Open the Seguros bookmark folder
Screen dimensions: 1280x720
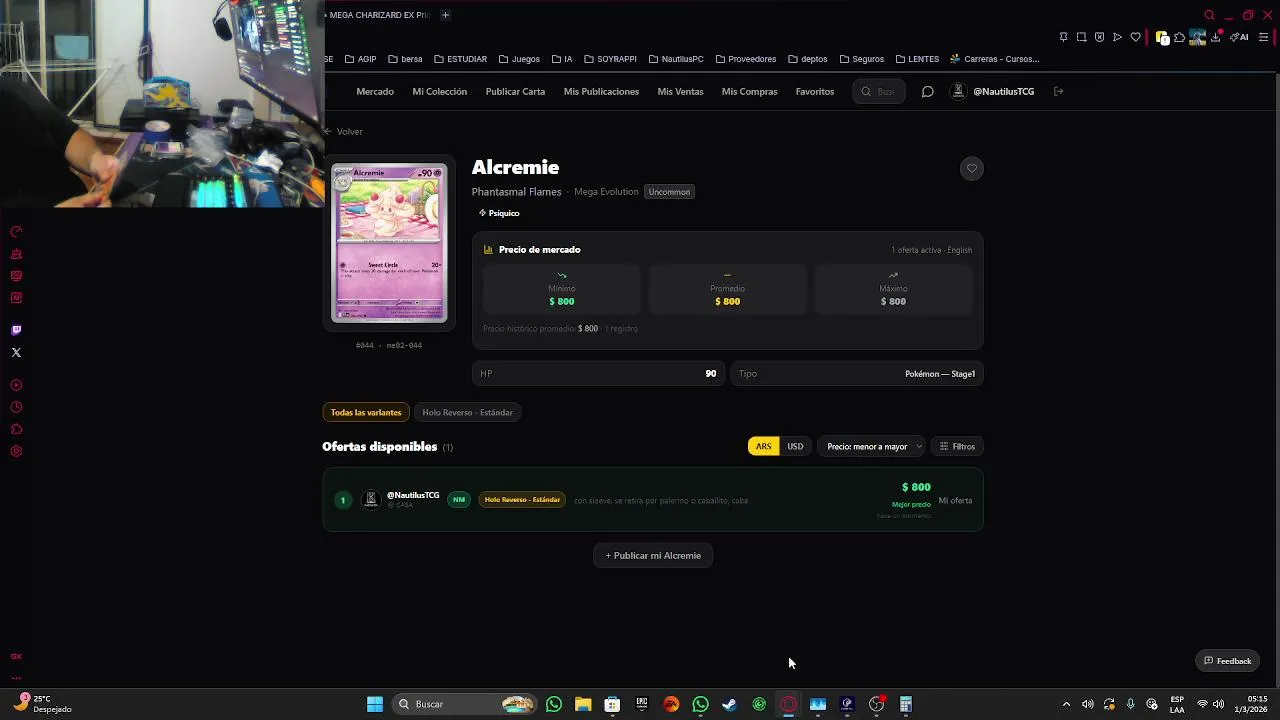point(861,59)
